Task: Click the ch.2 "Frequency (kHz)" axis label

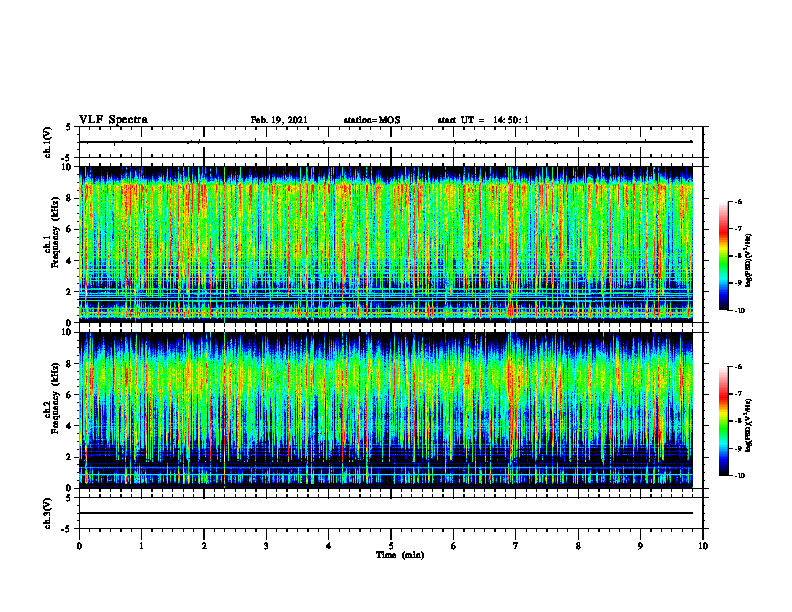Action: [55, 398]
